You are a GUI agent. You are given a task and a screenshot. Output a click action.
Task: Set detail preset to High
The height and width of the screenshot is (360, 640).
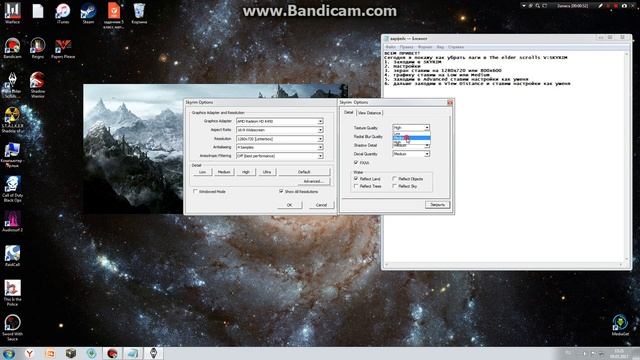click(246, 172)
